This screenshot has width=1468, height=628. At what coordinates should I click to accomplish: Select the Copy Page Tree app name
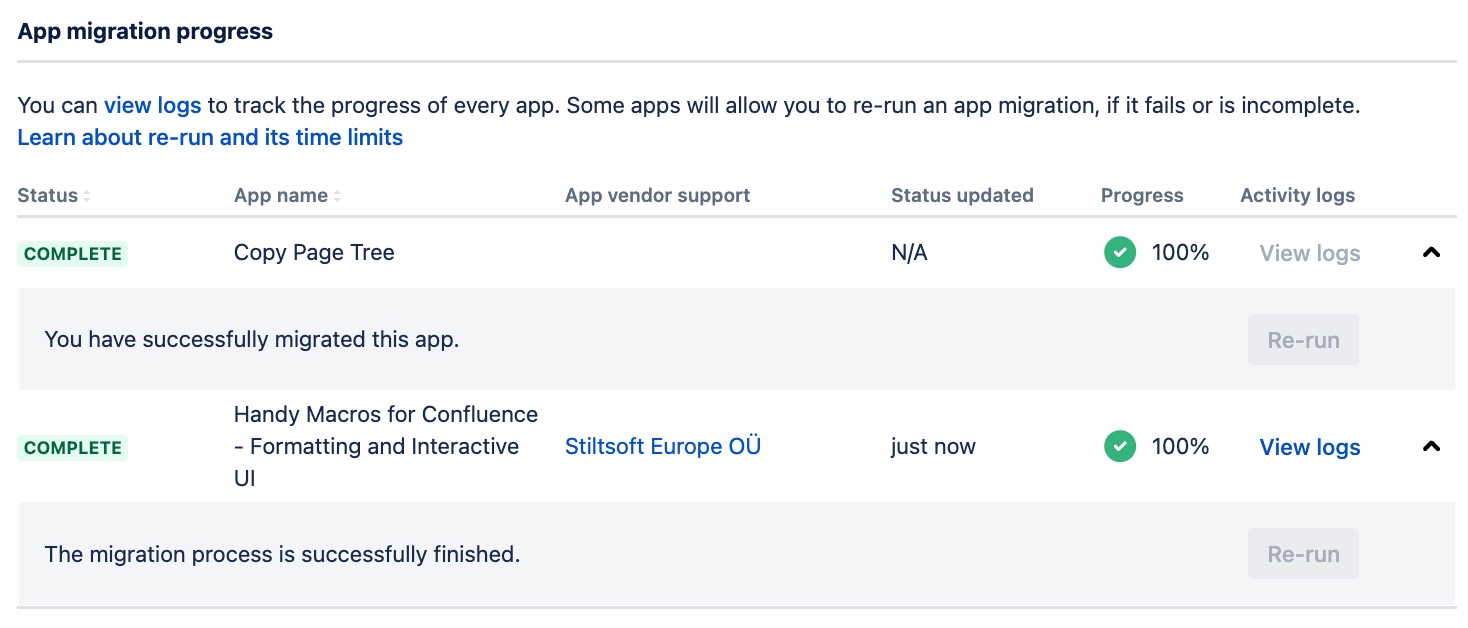314,253
